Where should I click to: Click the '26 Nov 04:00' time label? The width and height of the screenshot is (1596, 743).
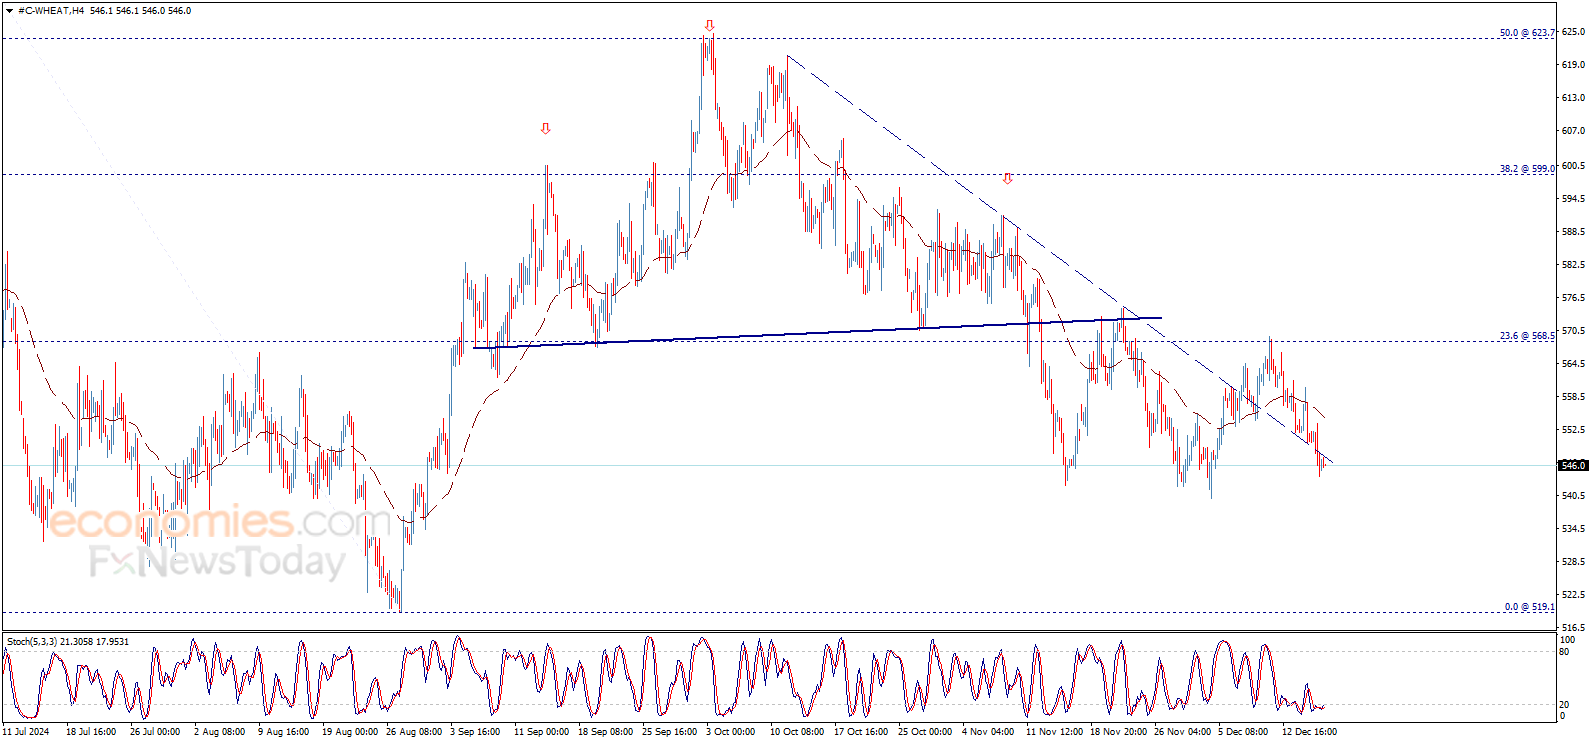1182,732
